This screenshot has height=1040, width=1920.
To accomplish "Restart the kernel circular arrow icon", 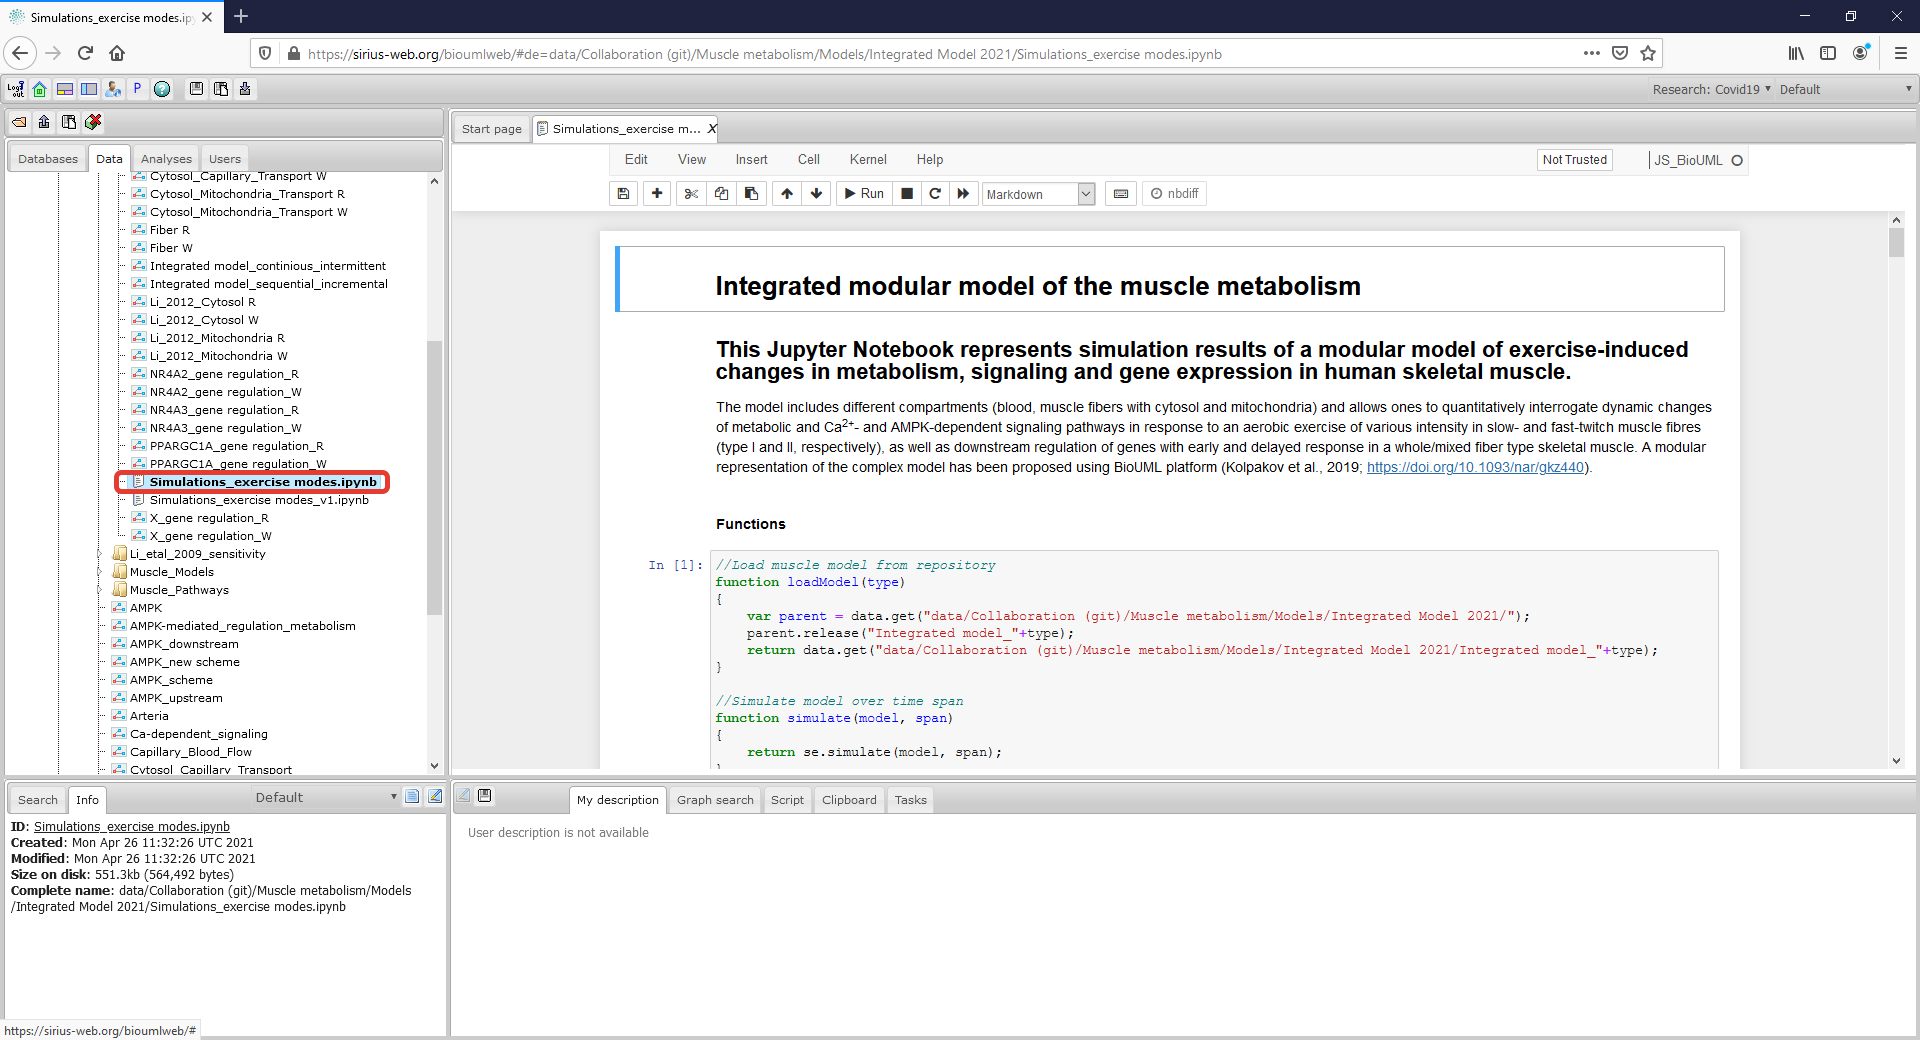I will coord(935,194).
